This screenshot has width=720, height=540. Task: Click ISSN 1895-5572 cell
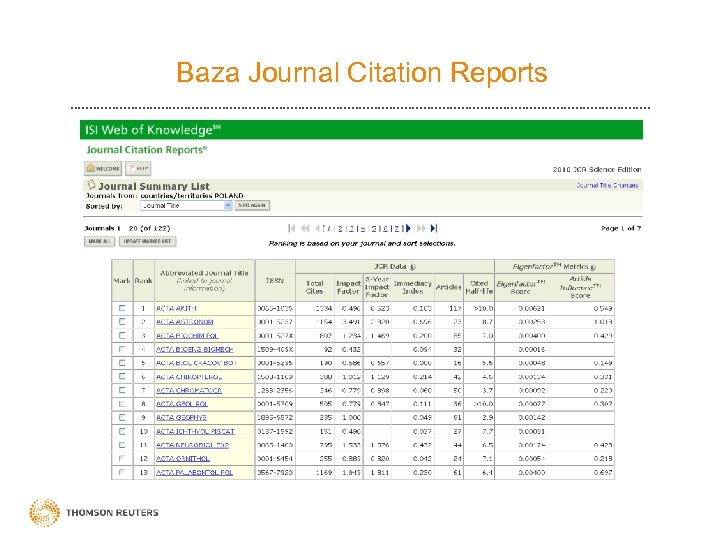click(275, 418)
